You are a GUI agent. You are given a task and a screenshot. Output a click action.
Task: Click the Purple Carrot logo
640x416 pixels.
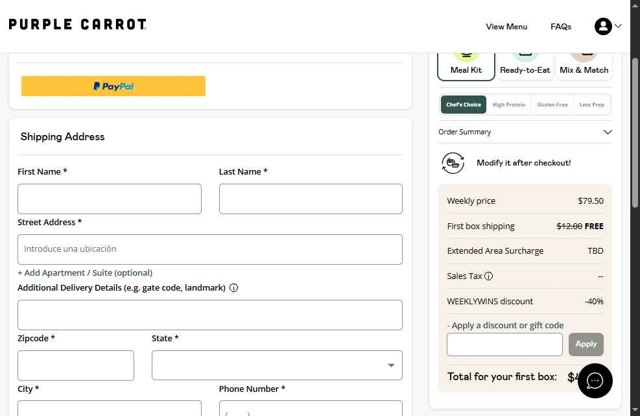[77, 24]
